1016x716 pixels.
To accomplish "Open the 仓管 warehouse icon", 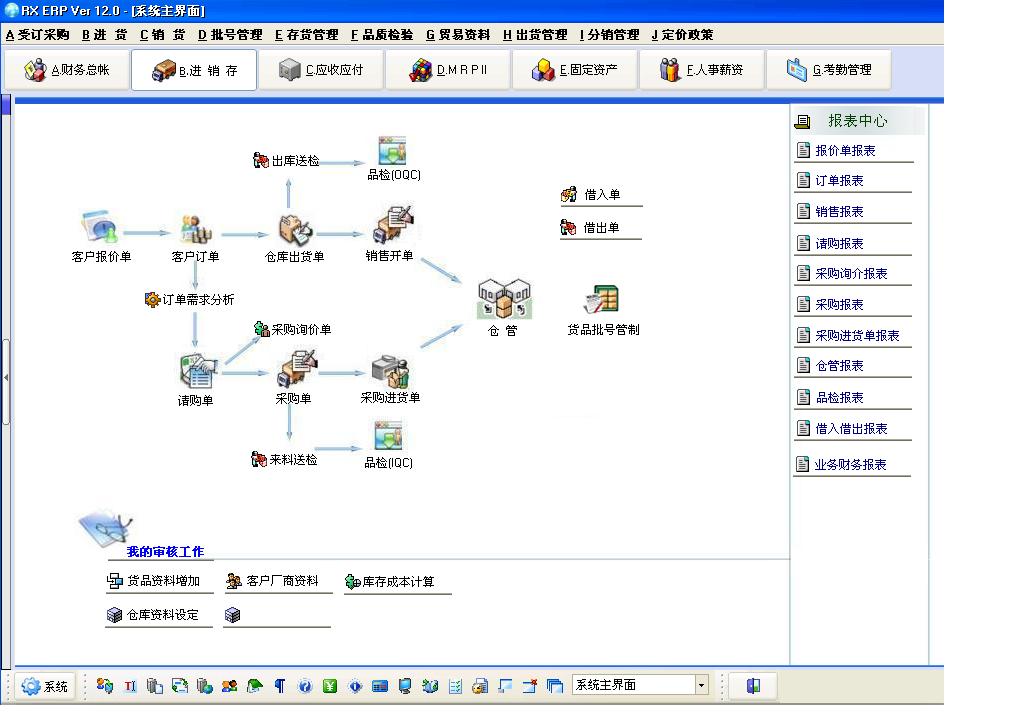I will (503, 297).
